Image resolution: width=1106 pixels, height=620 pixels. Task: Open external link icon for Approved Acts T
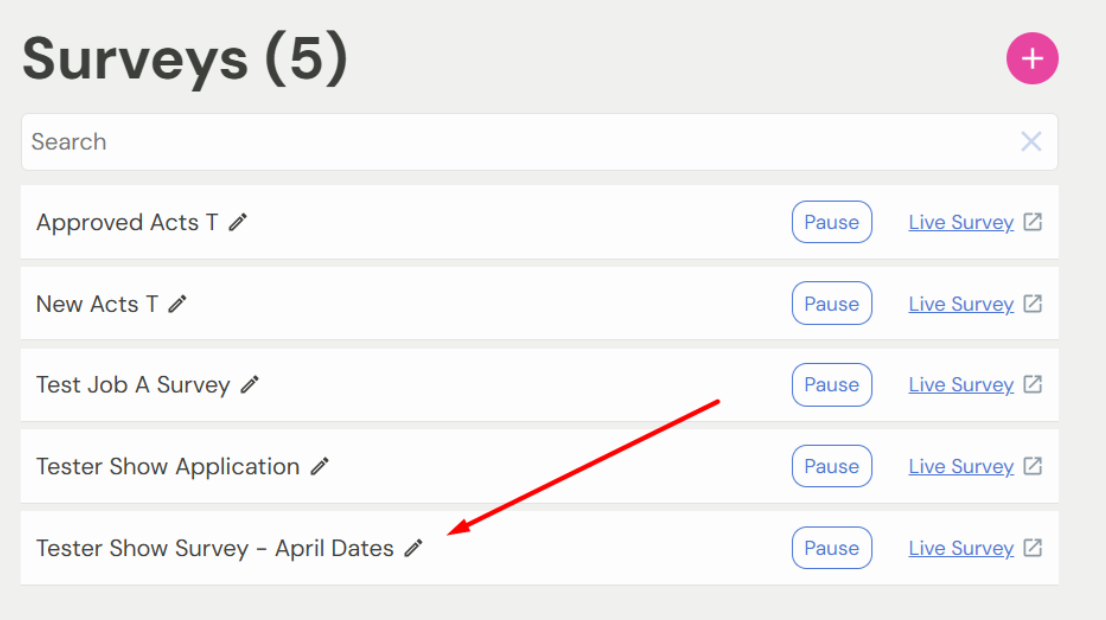(x=1033, y=222)
